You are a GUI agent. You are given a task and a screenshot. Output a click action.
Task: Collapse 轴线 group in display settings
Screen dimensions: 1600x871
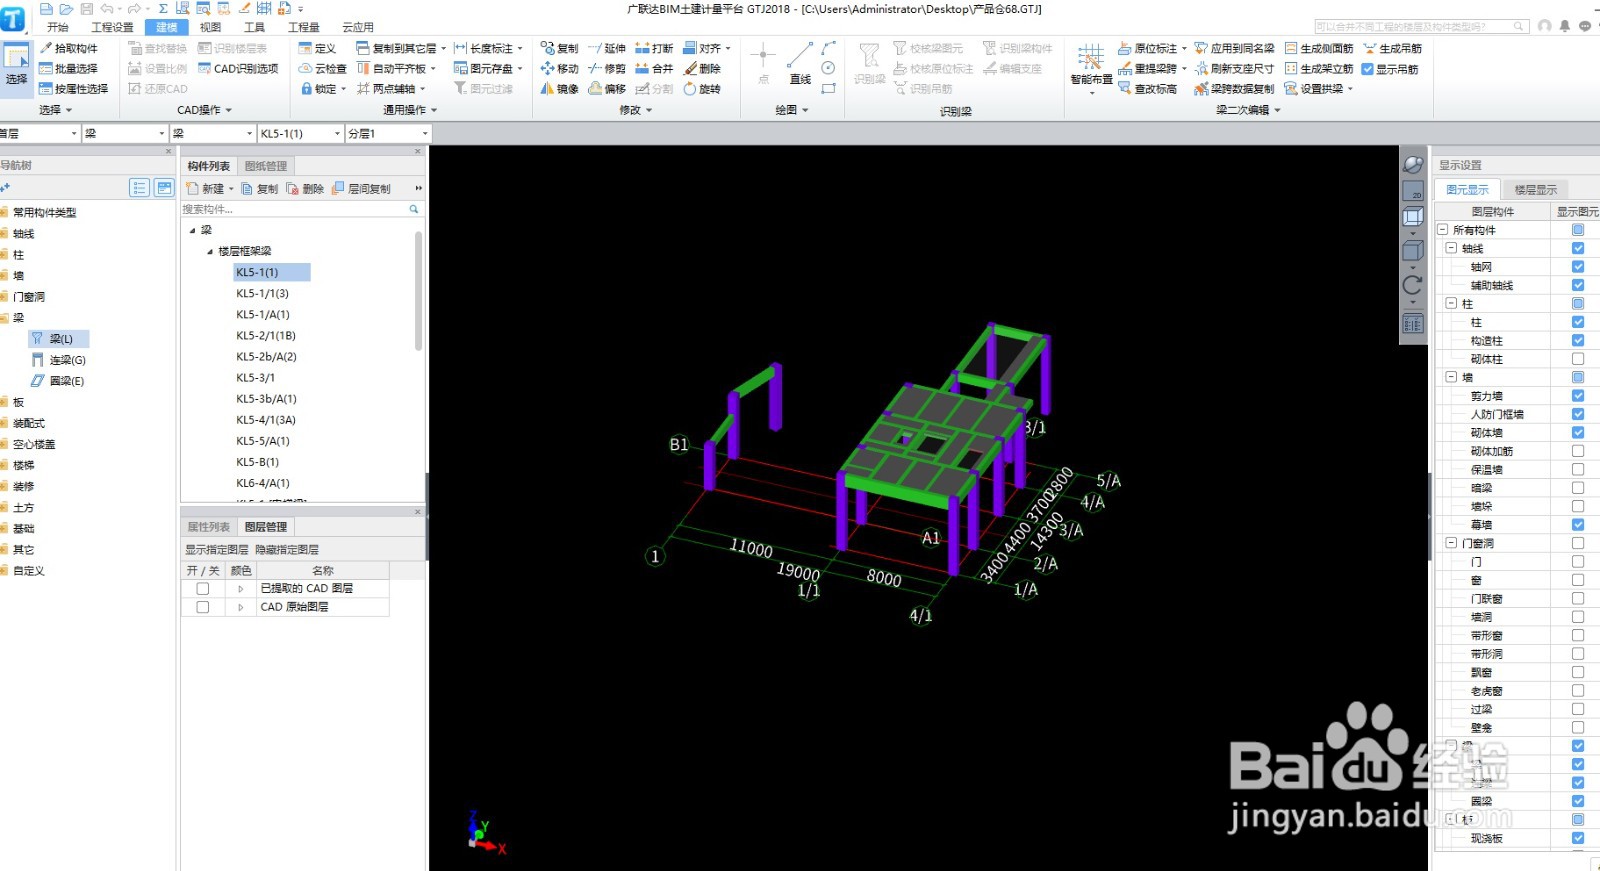[1451, 248]
